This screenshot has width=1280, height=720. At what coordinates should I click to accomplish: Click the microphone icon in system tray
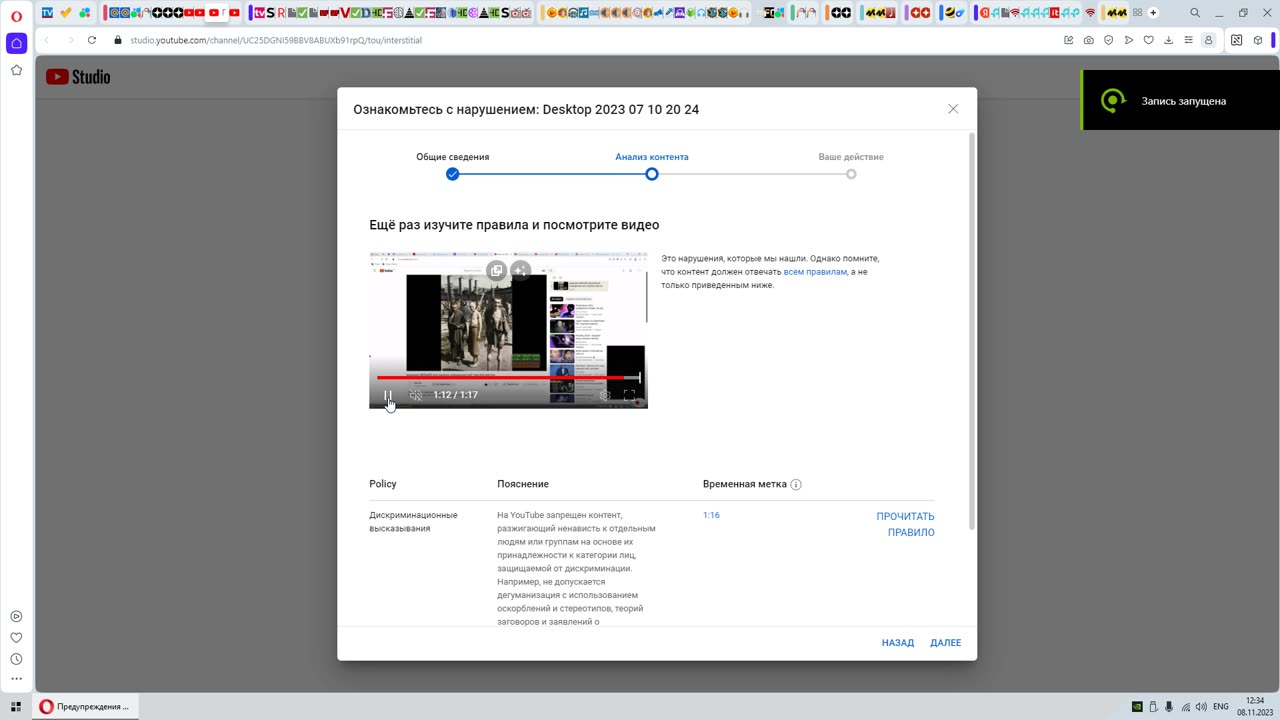click(1169, 707)
